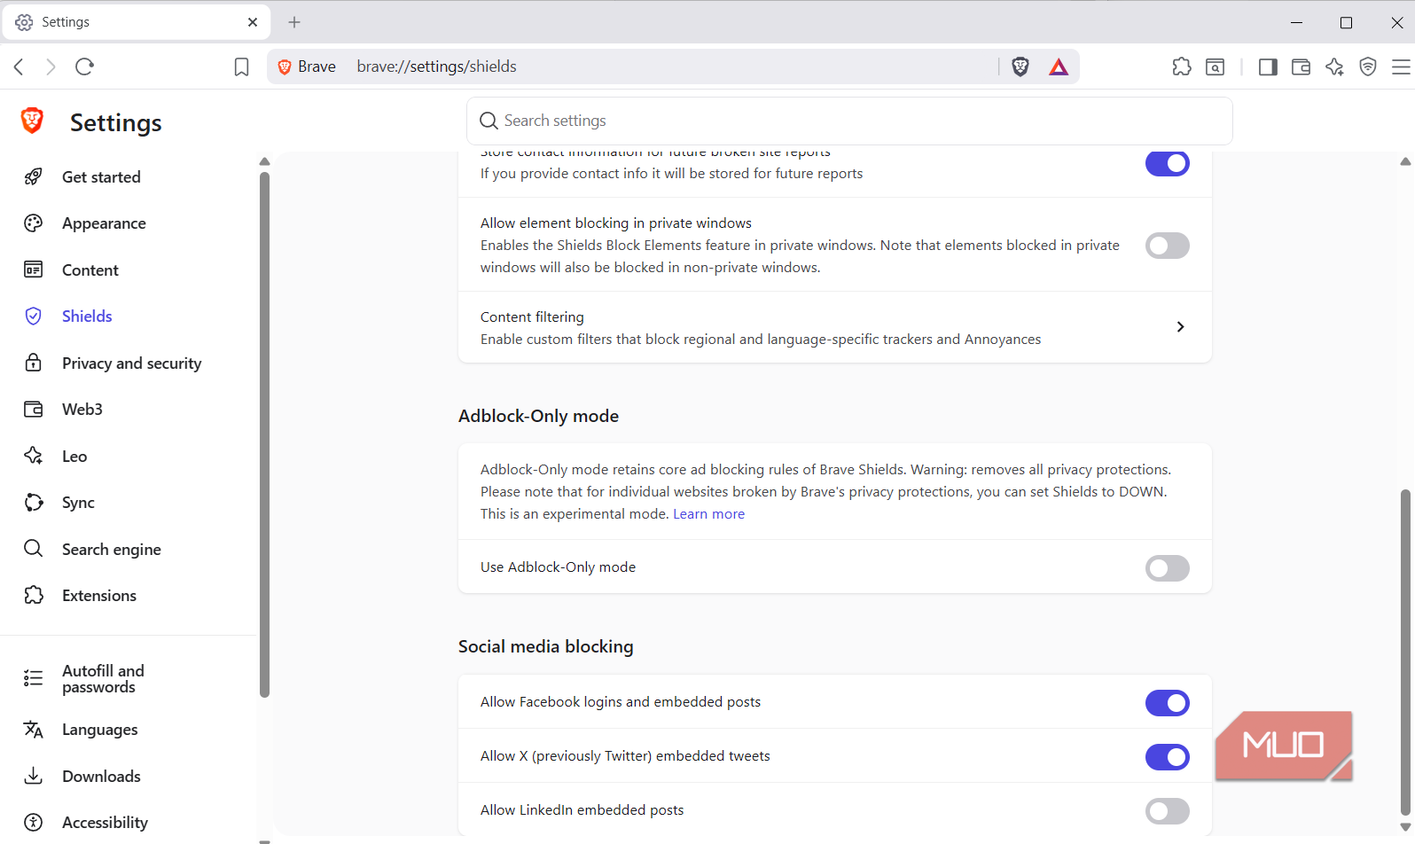Go to Appearance settings section
The width and height of the screenshot is (1415, 844).
click(103, 223)
